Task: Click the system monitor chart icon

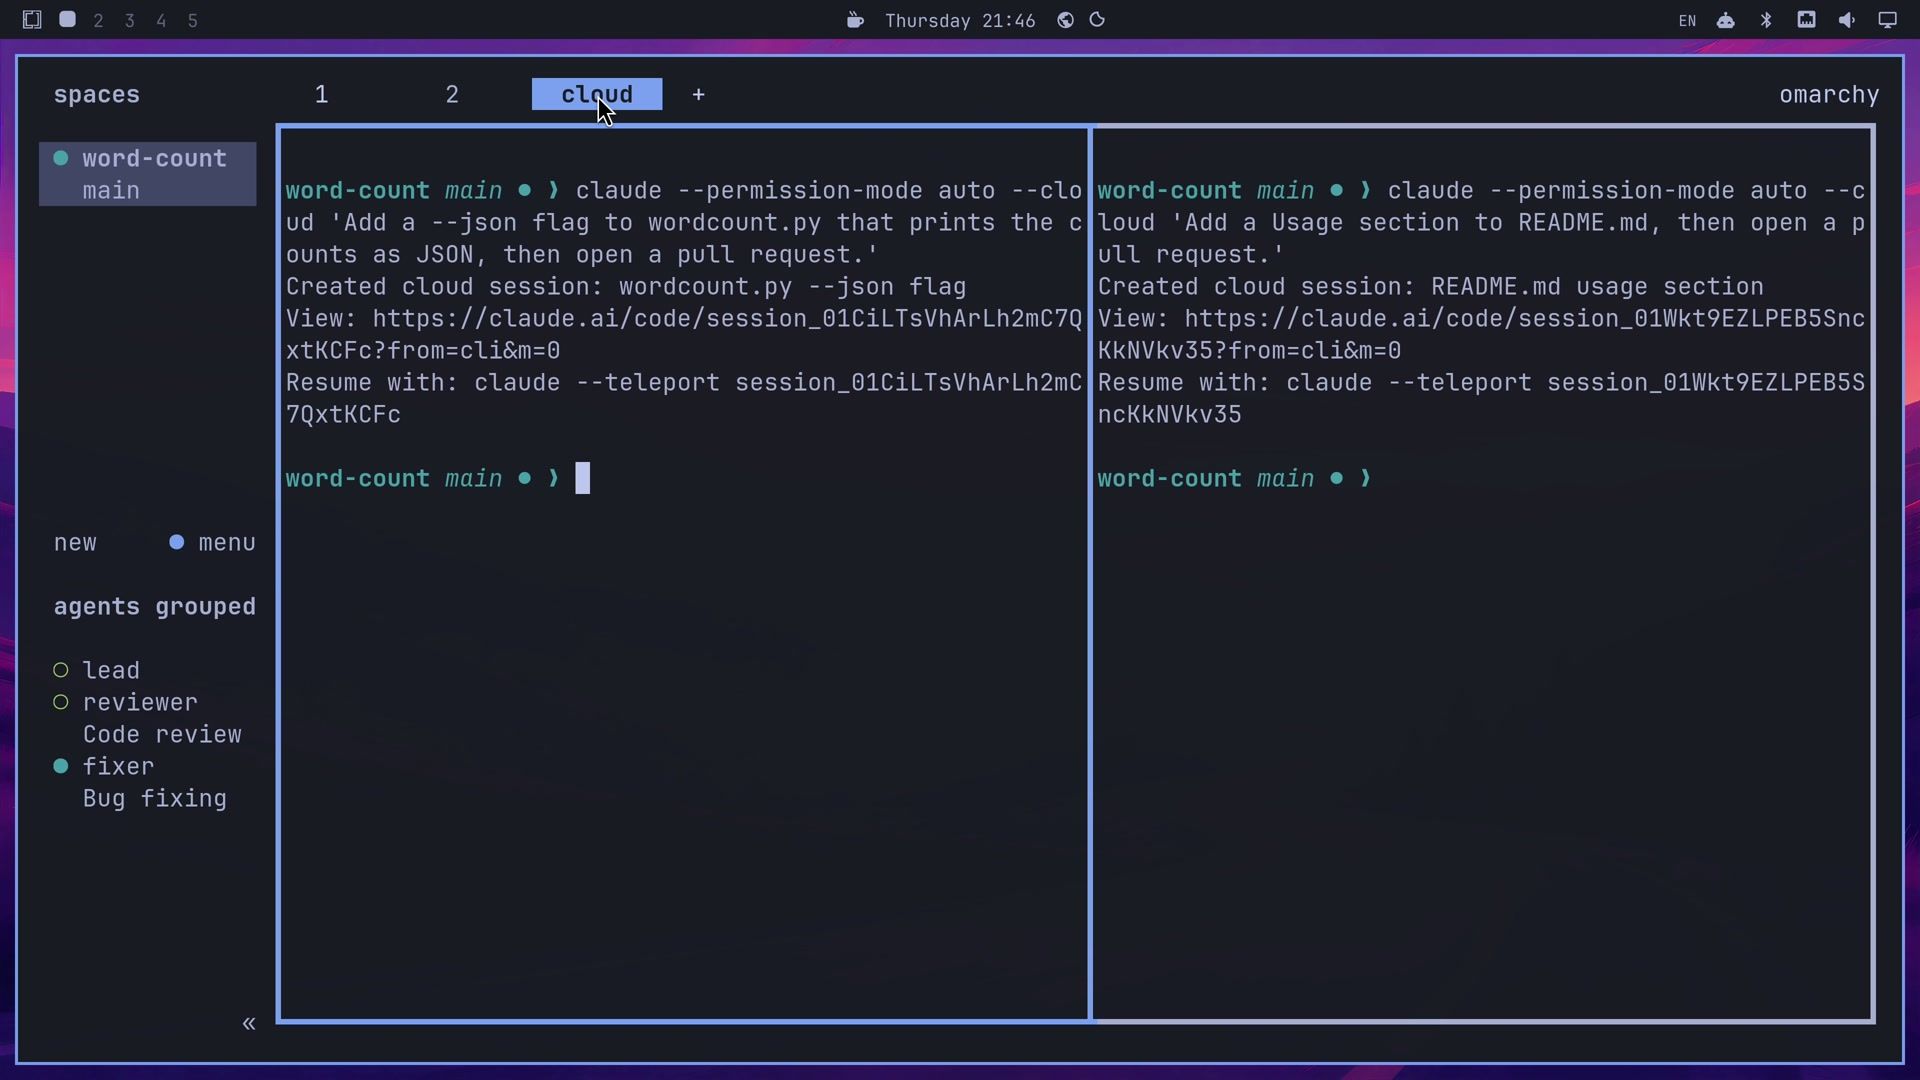Action: [x=1806, y=19]
